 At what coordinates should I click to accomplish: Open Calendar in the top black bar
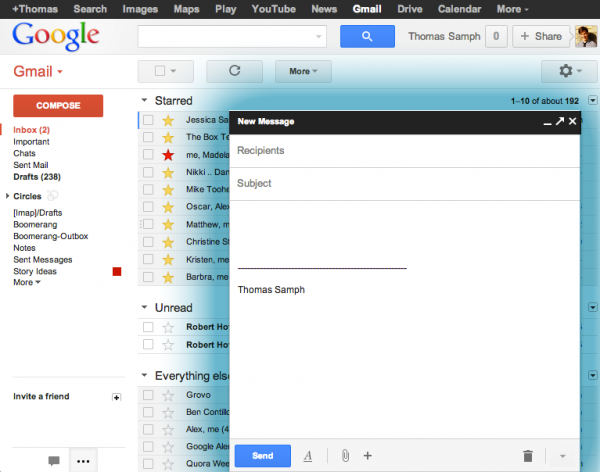(459, 9)
